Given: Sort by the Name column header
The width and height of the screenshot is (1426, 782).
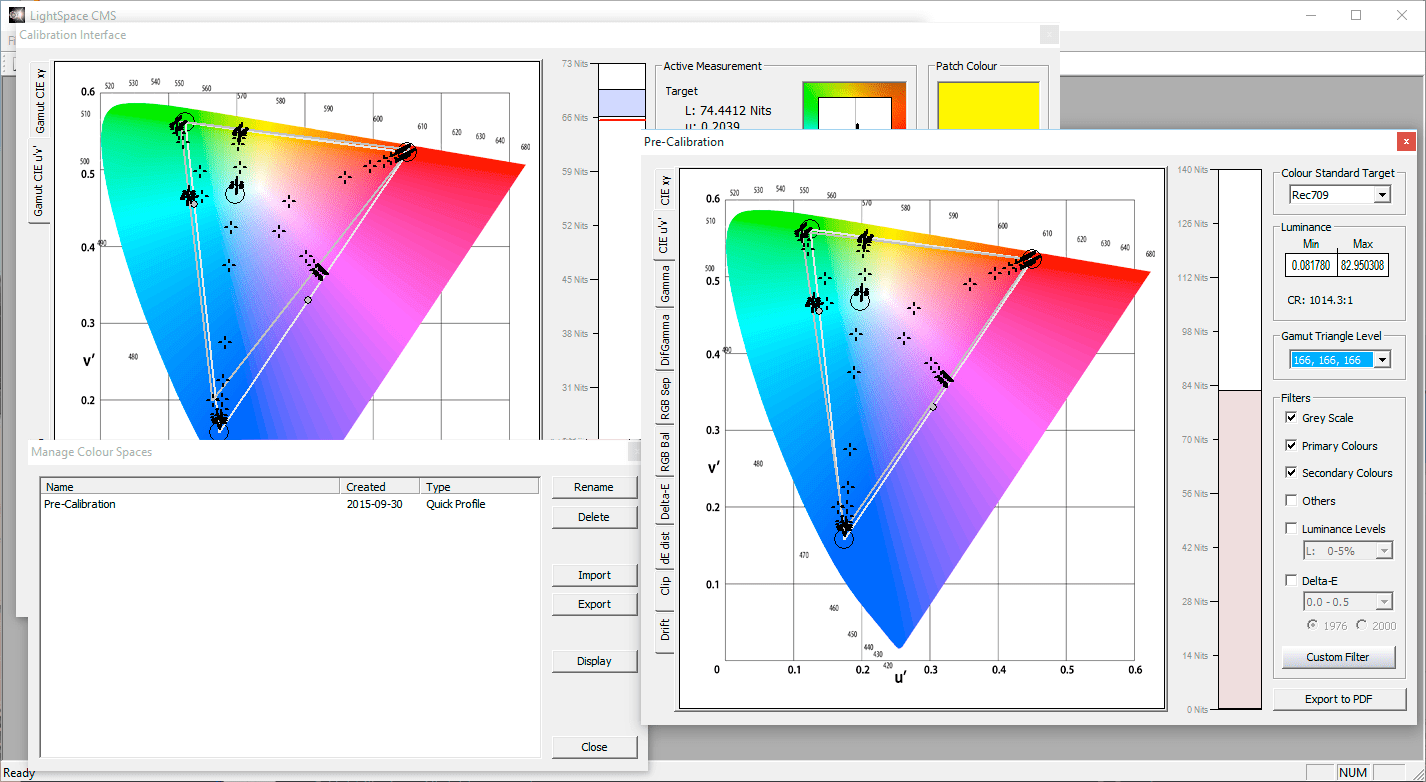Looking at the screenshot, I should (x=191, y=487).
